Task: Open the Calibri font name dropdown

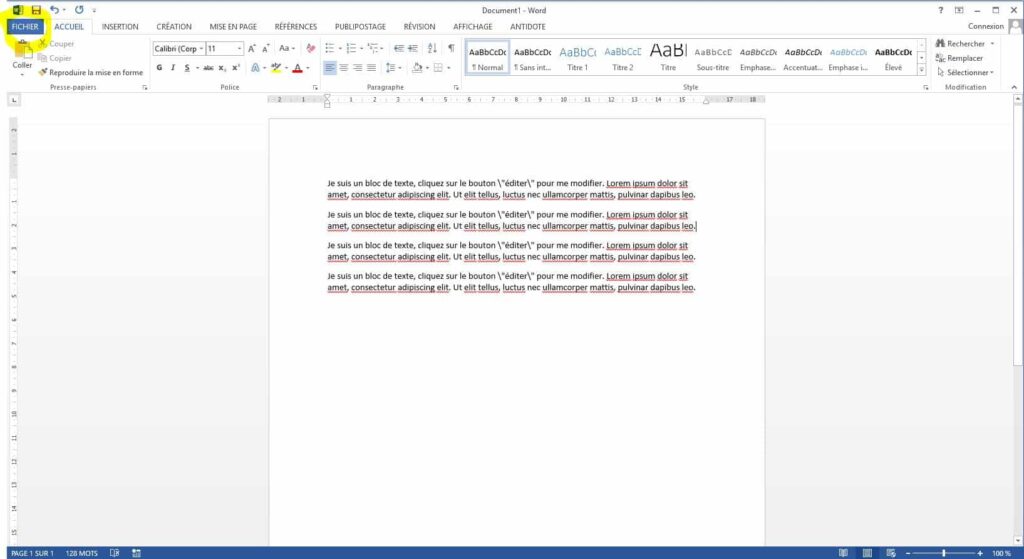Action: [x=201, y=49]
